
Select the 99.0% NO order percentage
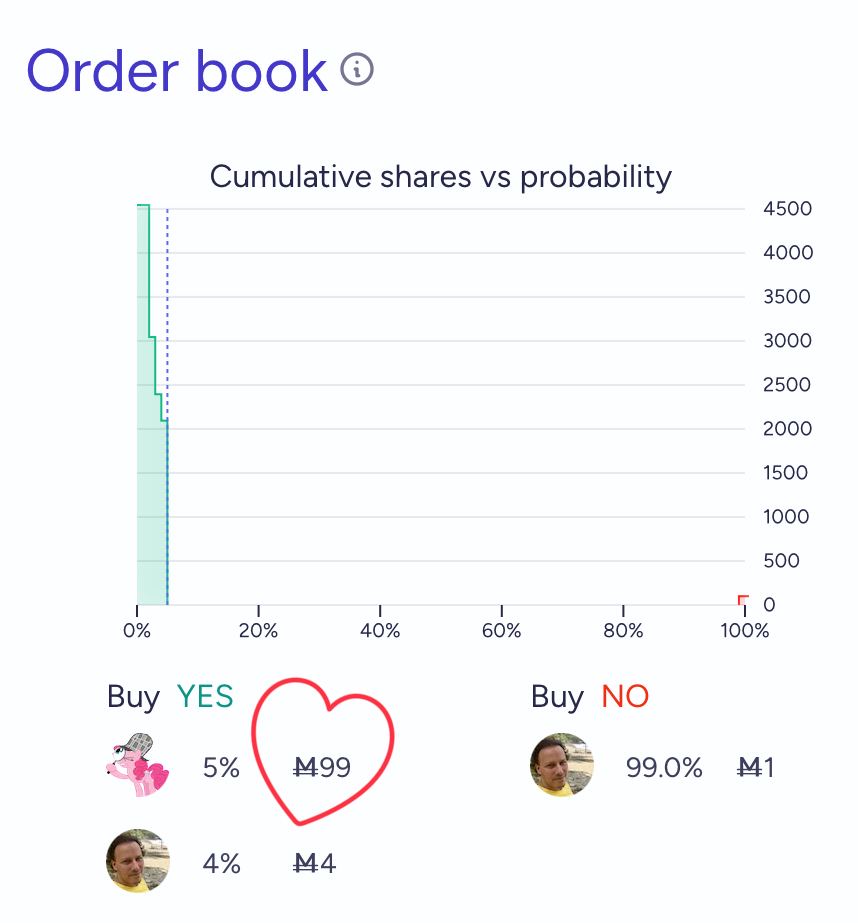[664, 768]
